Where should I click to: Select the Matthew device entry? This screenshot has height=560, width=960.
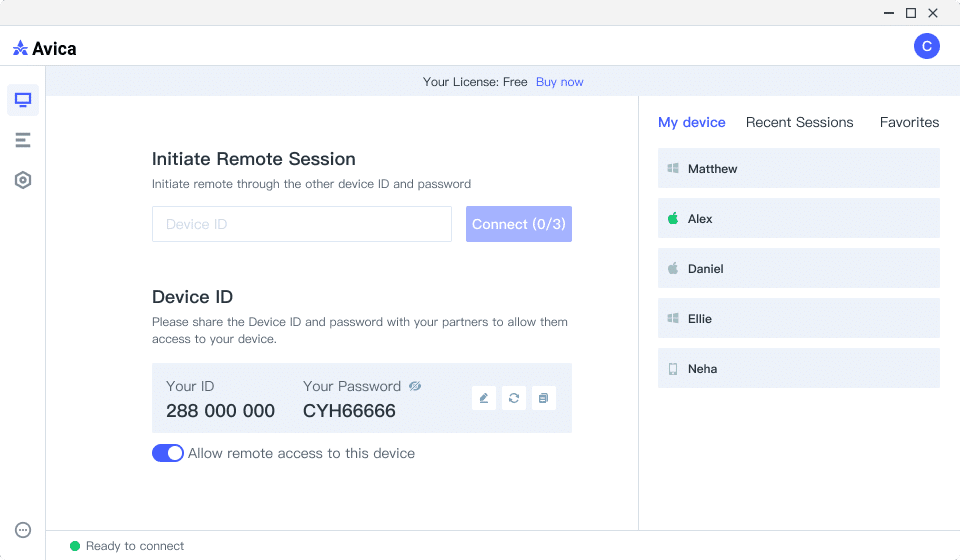click(798, 168)
